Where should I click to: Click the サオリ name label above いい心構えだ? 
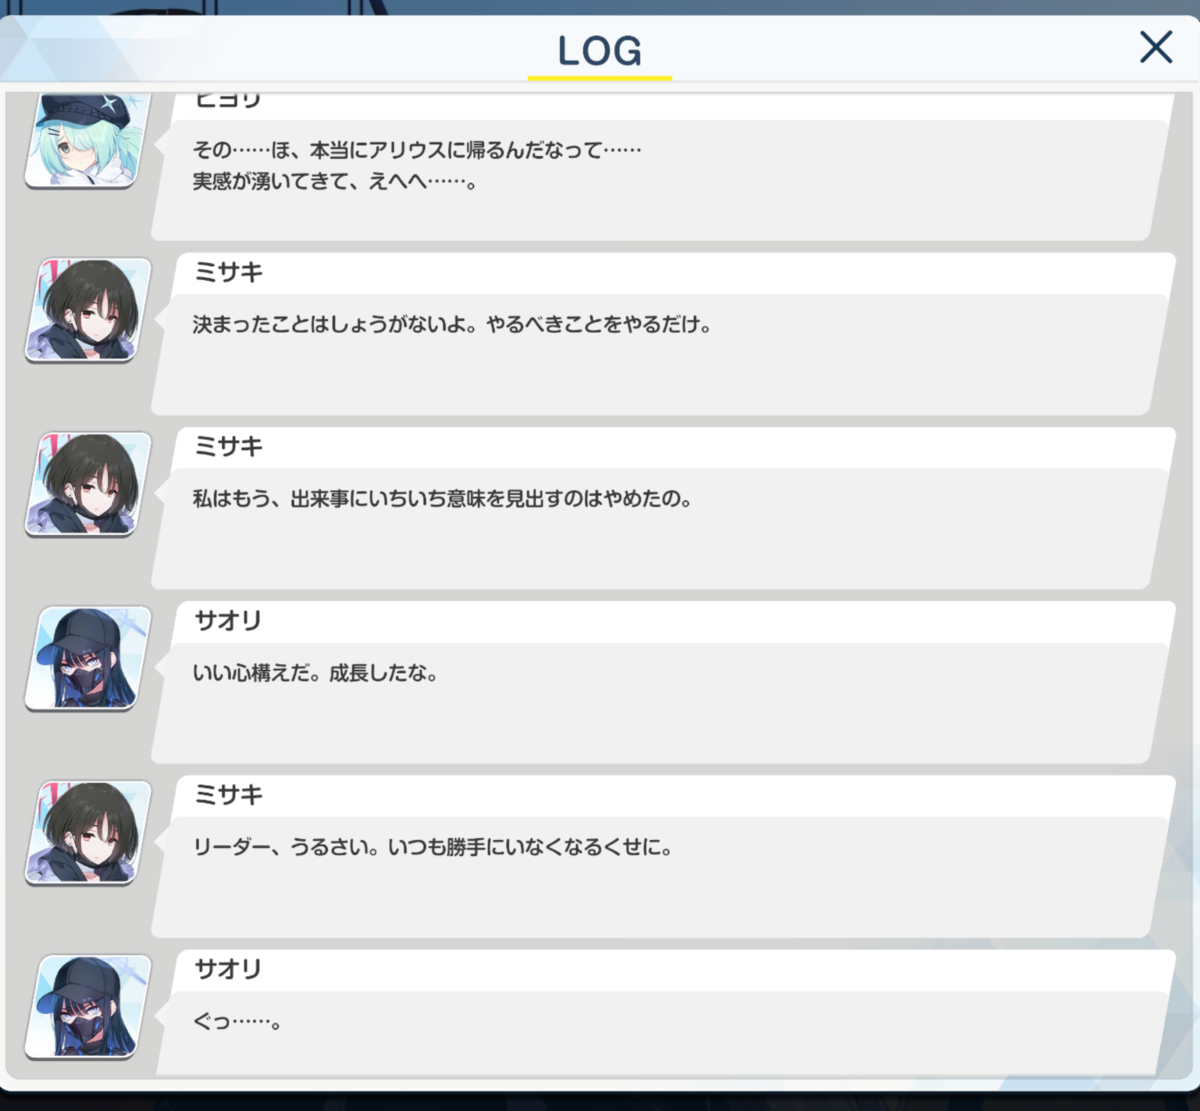click(x=228, y=621)
